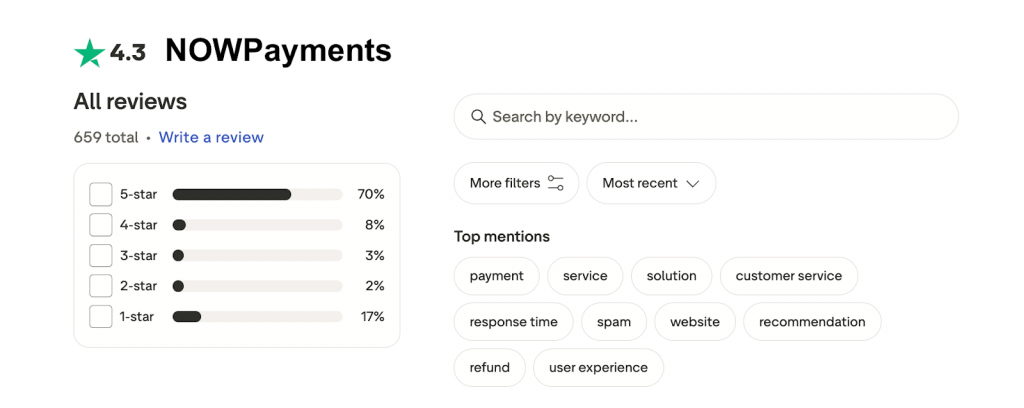This screenshot has width=1024, height=408.
Task: Follow the Write a review link
Action: (211, 137)
